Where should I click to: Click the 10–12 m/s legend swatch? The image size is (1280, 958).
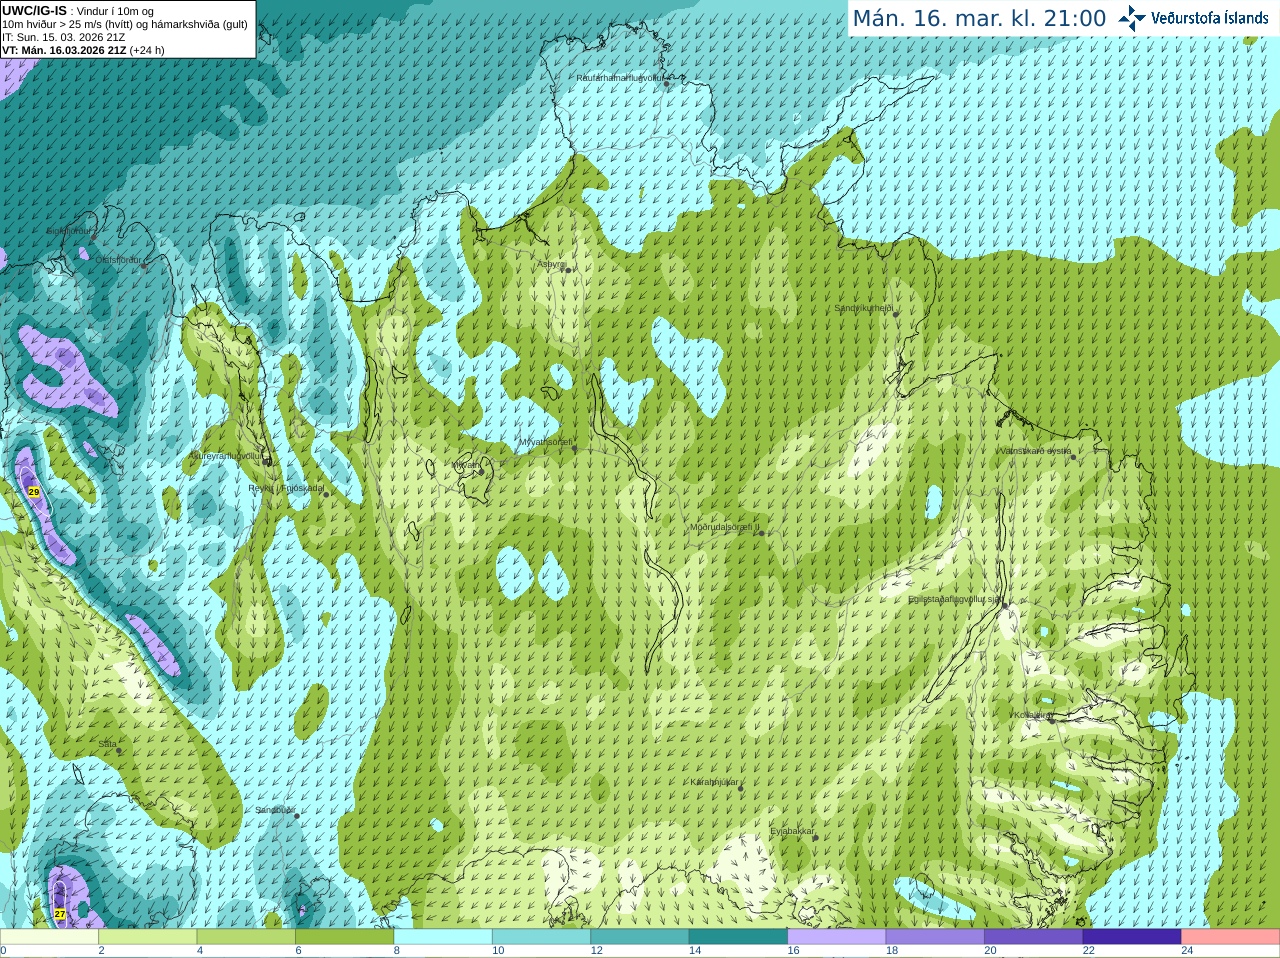[x=541, y=937]
